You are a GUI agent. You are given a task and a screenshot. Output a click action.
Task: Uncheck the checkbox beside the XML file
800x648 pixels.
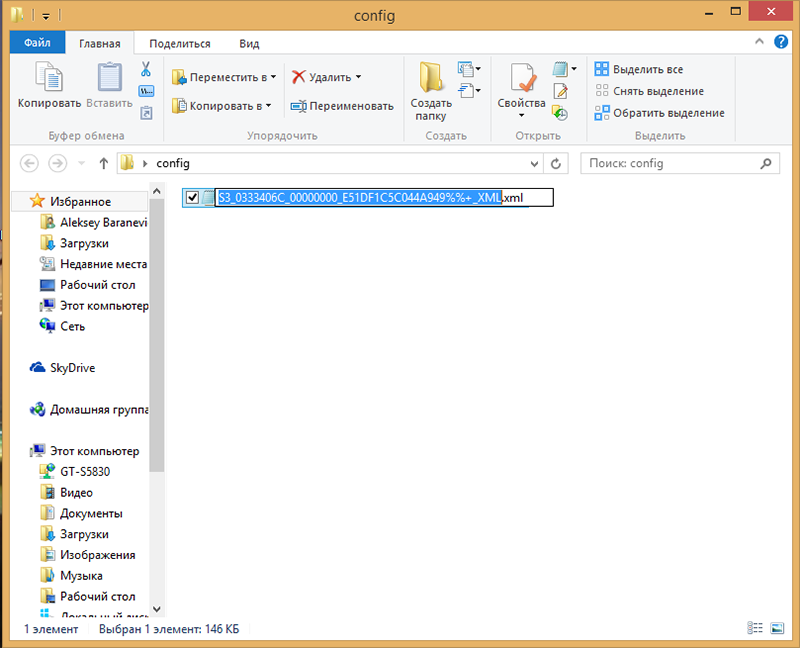[x=192, y=198]
